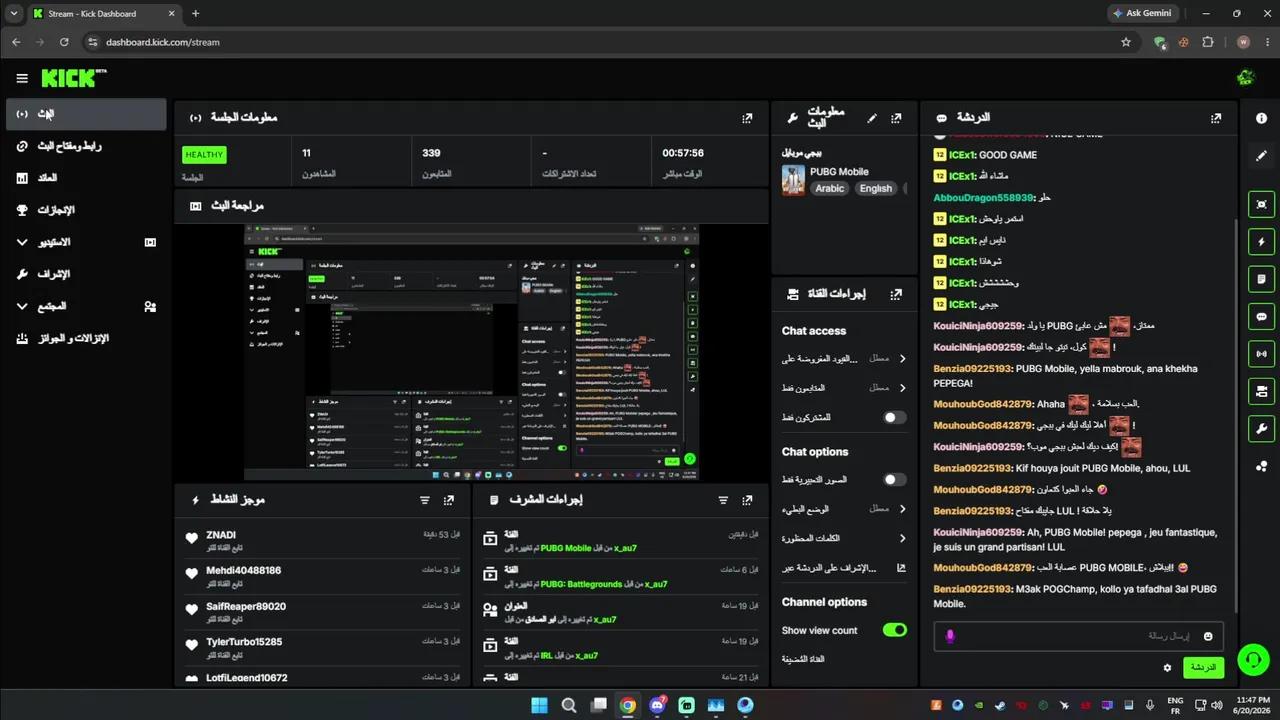Click the info icon in the right sidebar
This screenshot has height=720, width=1280.
pyautogui.click(x=1261, y=118)
